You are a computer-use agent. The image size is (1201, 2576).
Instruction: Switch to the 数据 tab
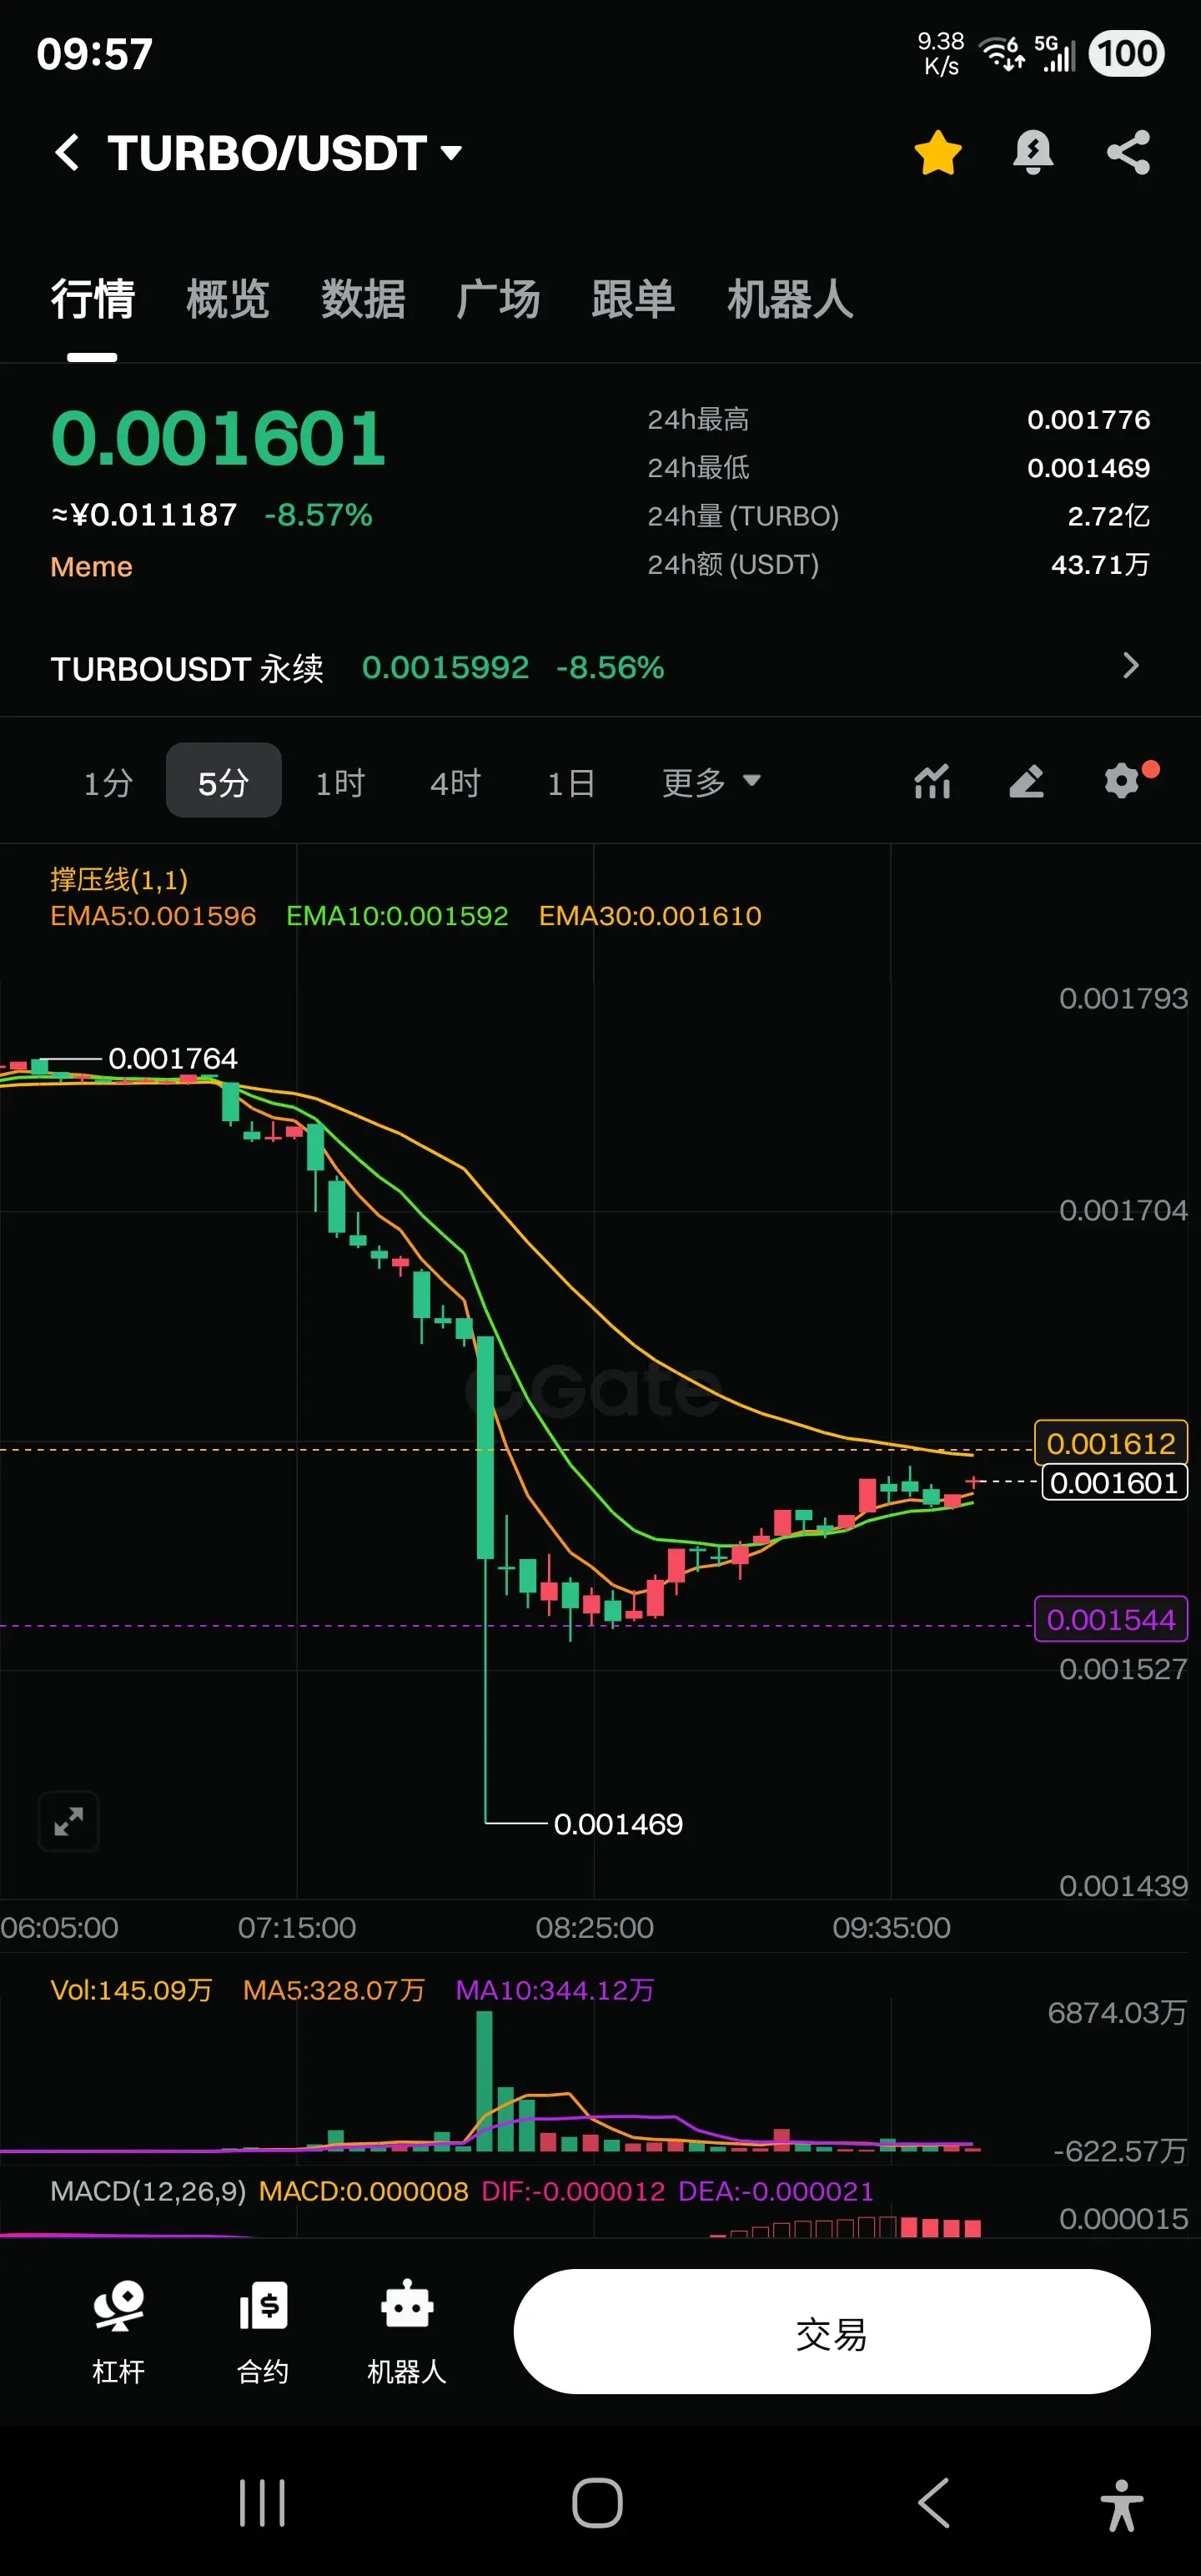(363, 299)
